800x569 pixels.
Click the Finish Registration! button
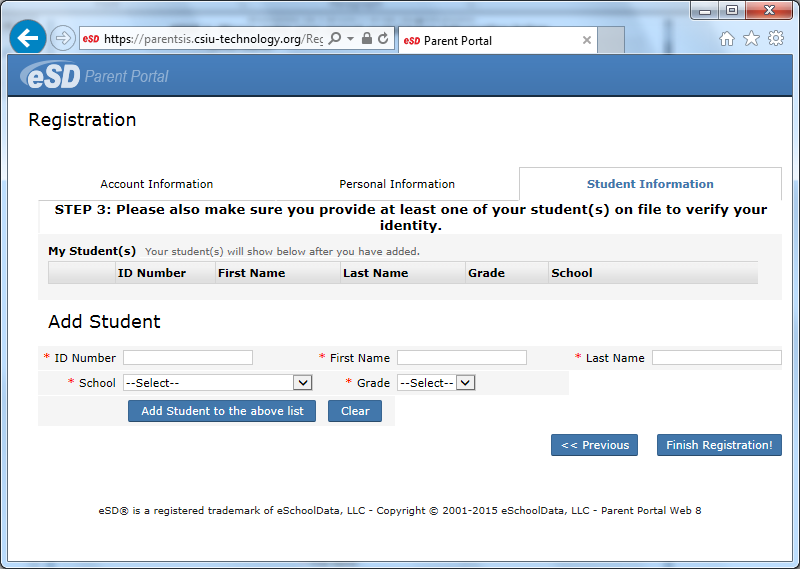(719, 445)
